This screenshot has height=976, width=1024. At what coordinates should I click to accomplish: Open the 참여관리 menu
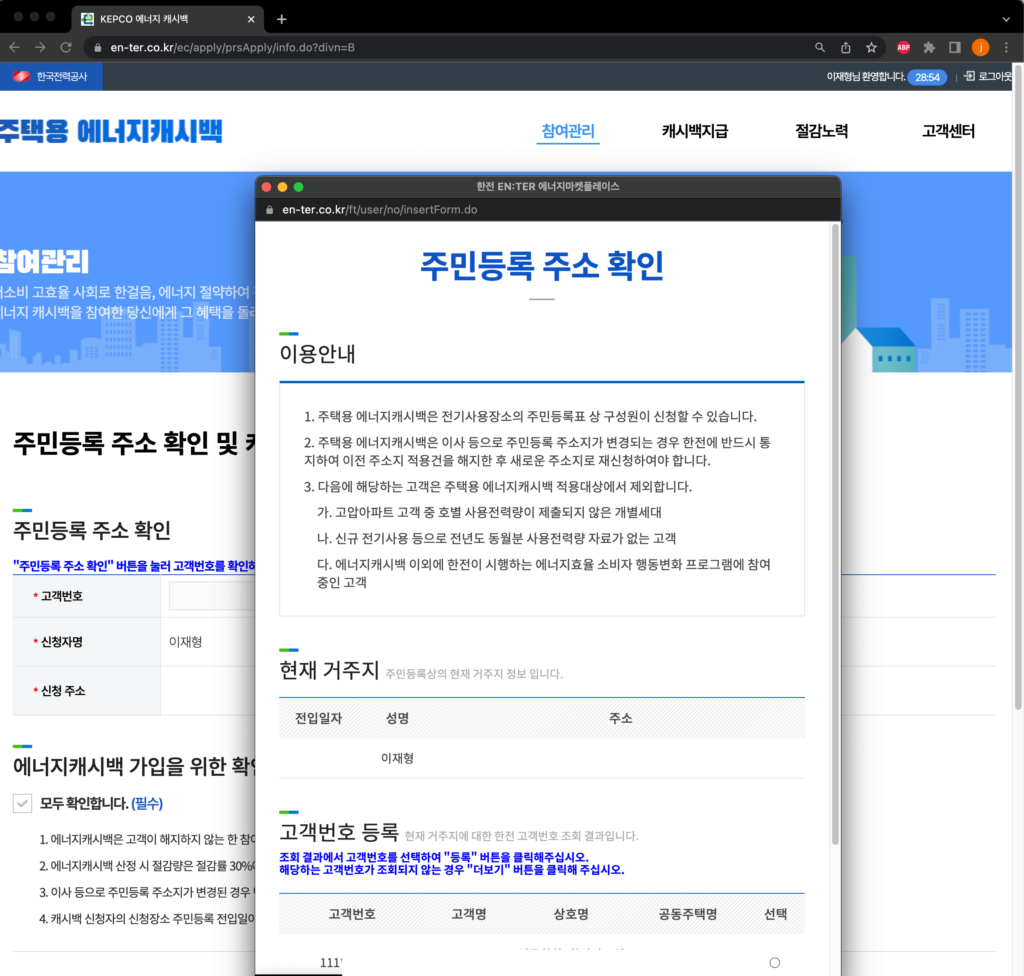pos(568,131)
